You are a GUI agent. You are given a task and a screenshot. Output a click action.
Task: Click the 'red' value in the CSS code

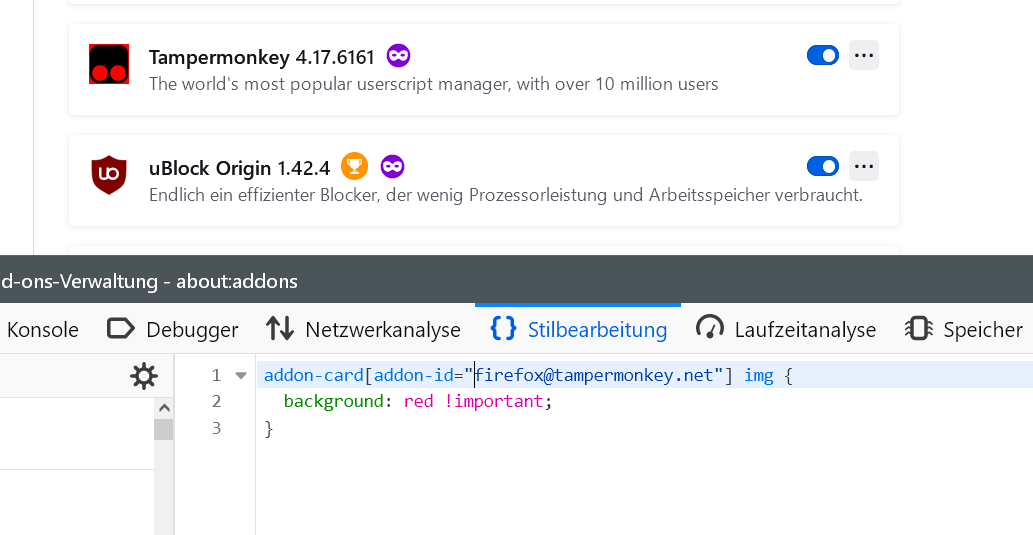(x=418, y=401)
